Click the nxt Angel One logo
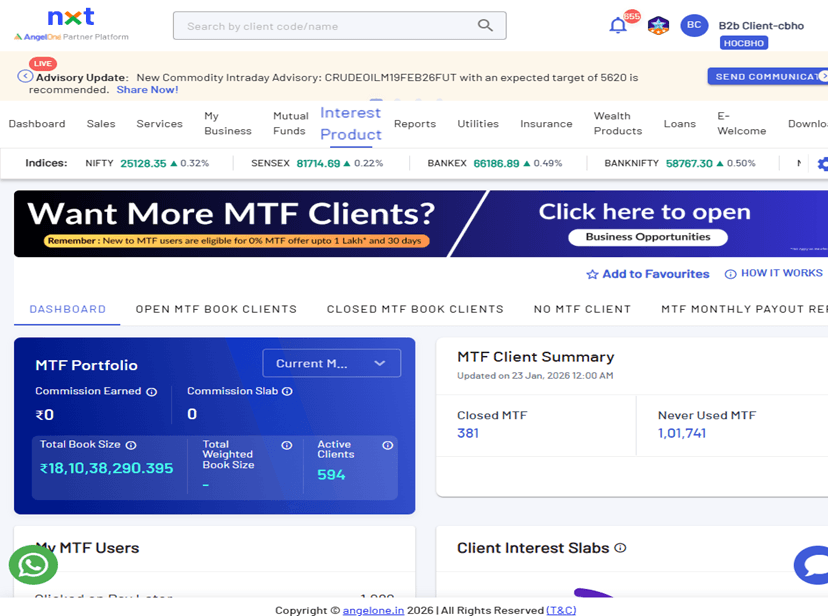 [71, 24]
